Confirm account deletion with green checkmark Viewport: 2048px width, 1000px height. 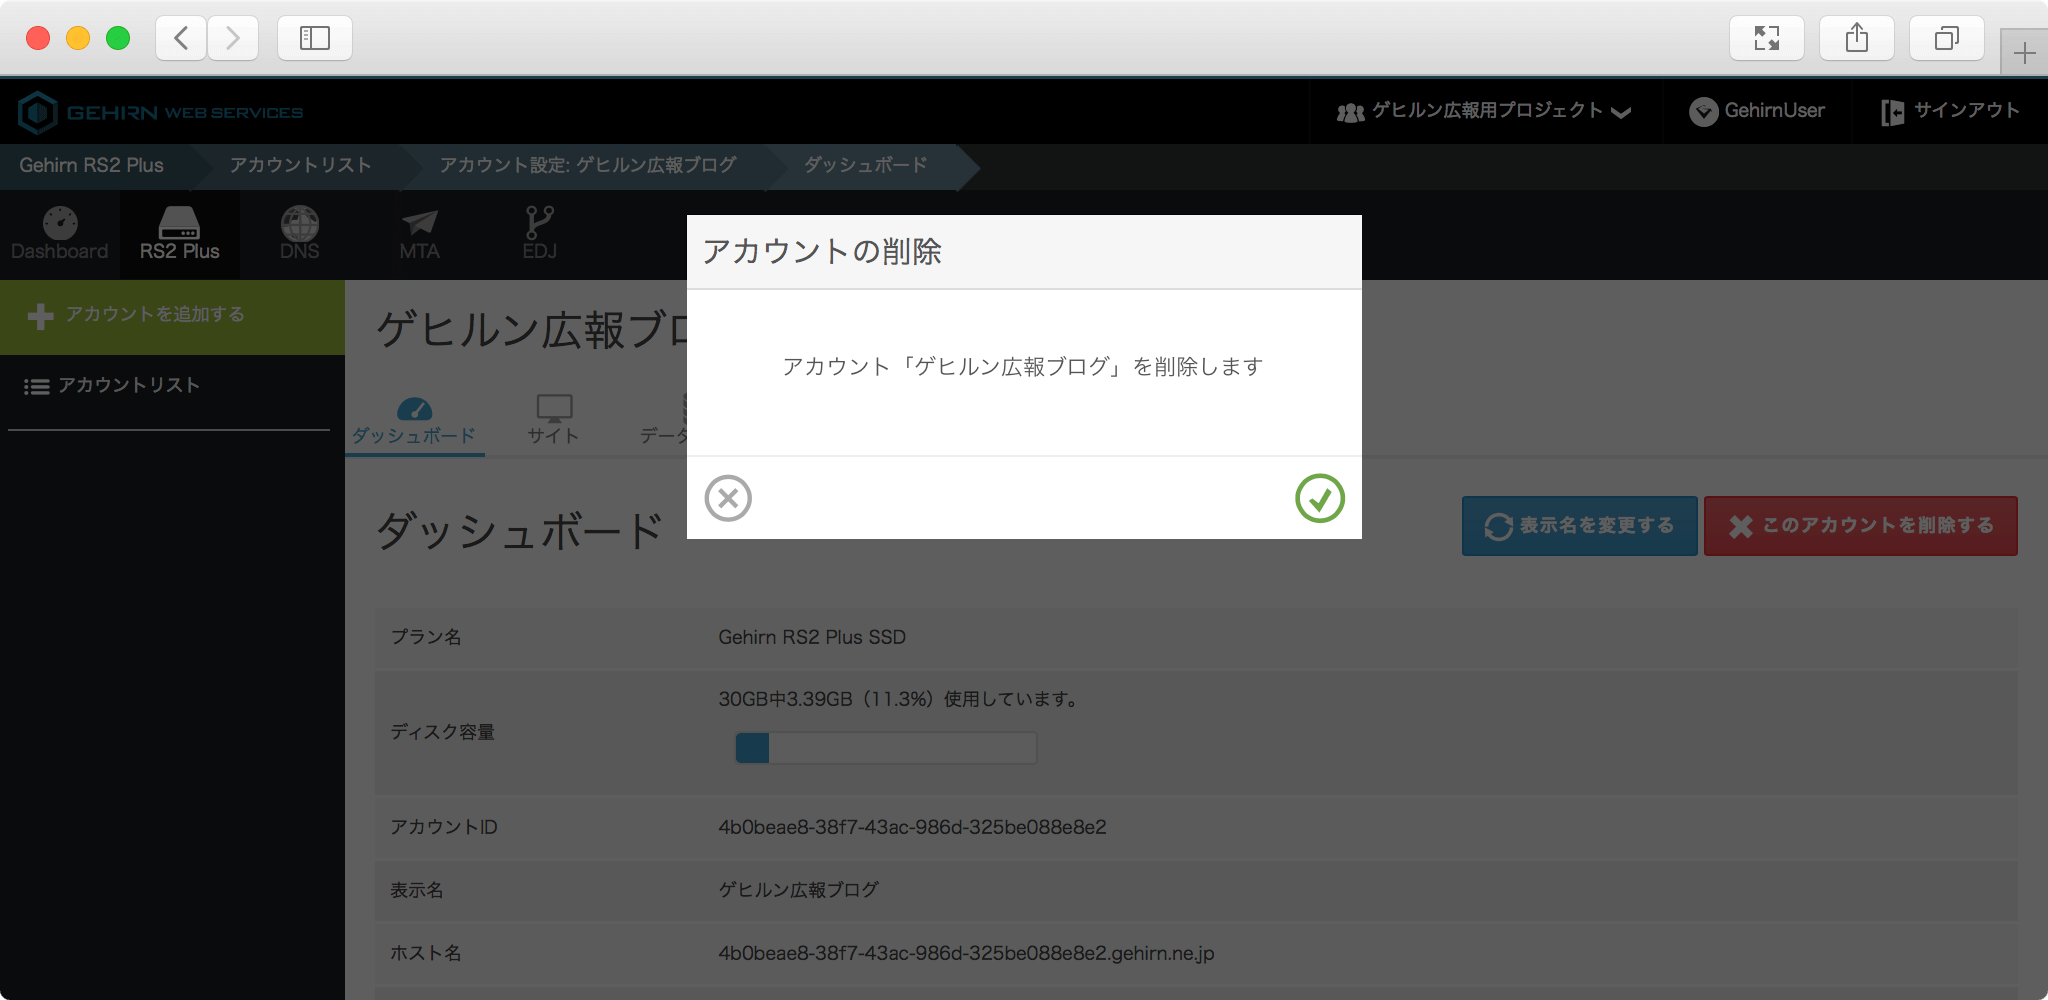1319,498
